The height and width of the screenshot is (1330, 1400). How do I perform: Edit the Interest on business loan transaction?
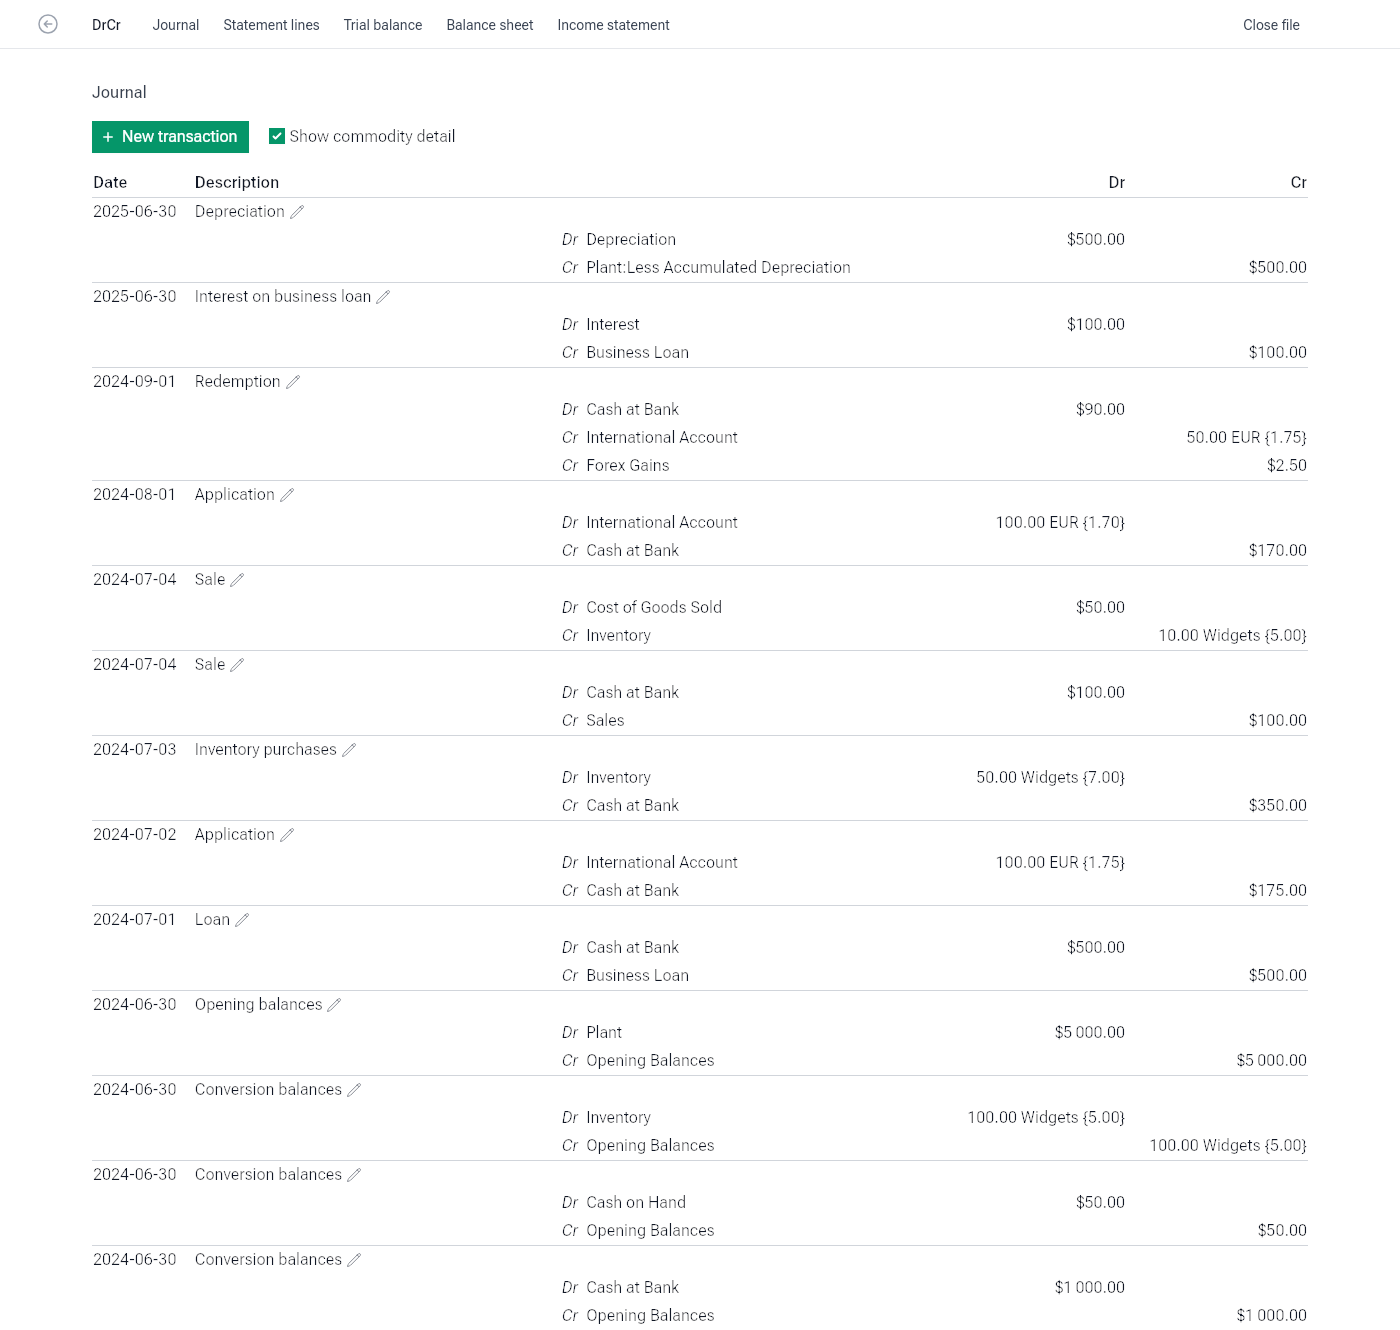[x=383, y=297]
